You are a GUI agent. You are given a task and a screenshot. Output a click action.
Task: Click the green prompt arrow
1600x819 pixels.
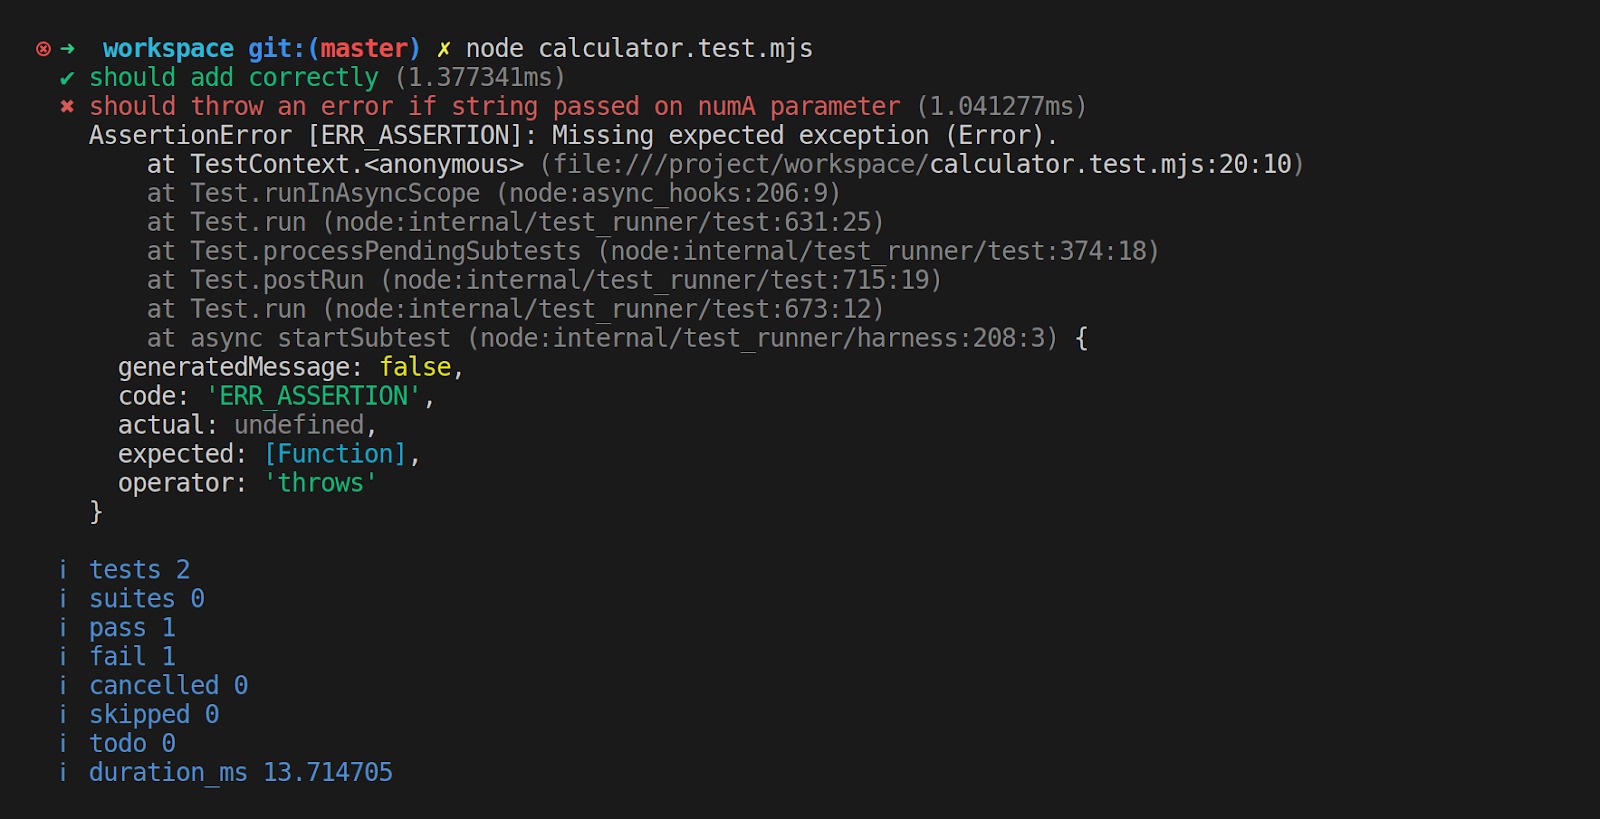pos(68,49)
